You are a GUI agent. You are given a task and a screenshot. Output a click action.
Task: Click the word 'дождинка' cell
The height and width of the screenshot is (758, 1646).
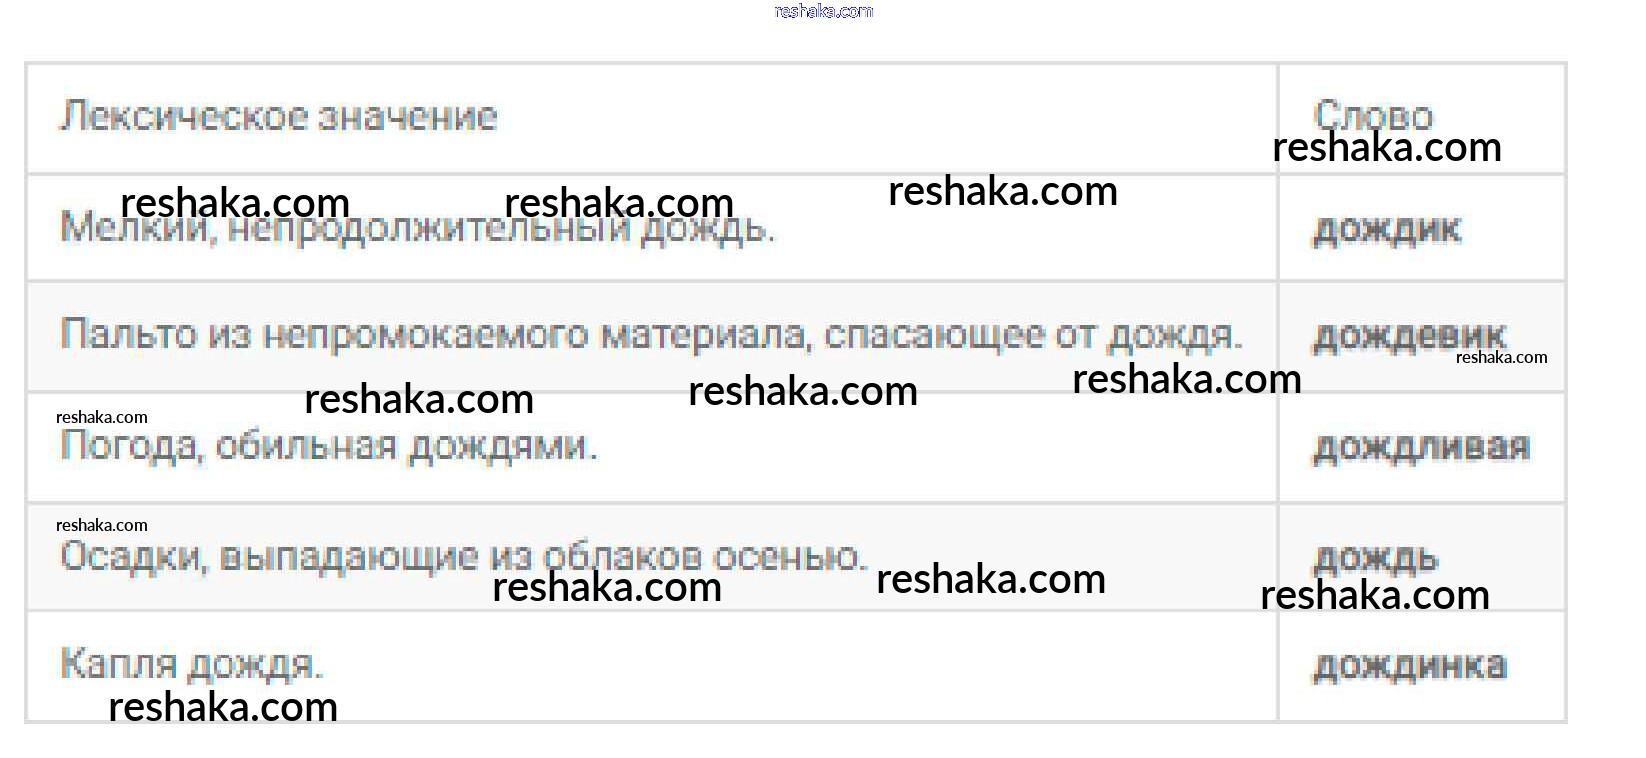click(x=1409, y=666)
